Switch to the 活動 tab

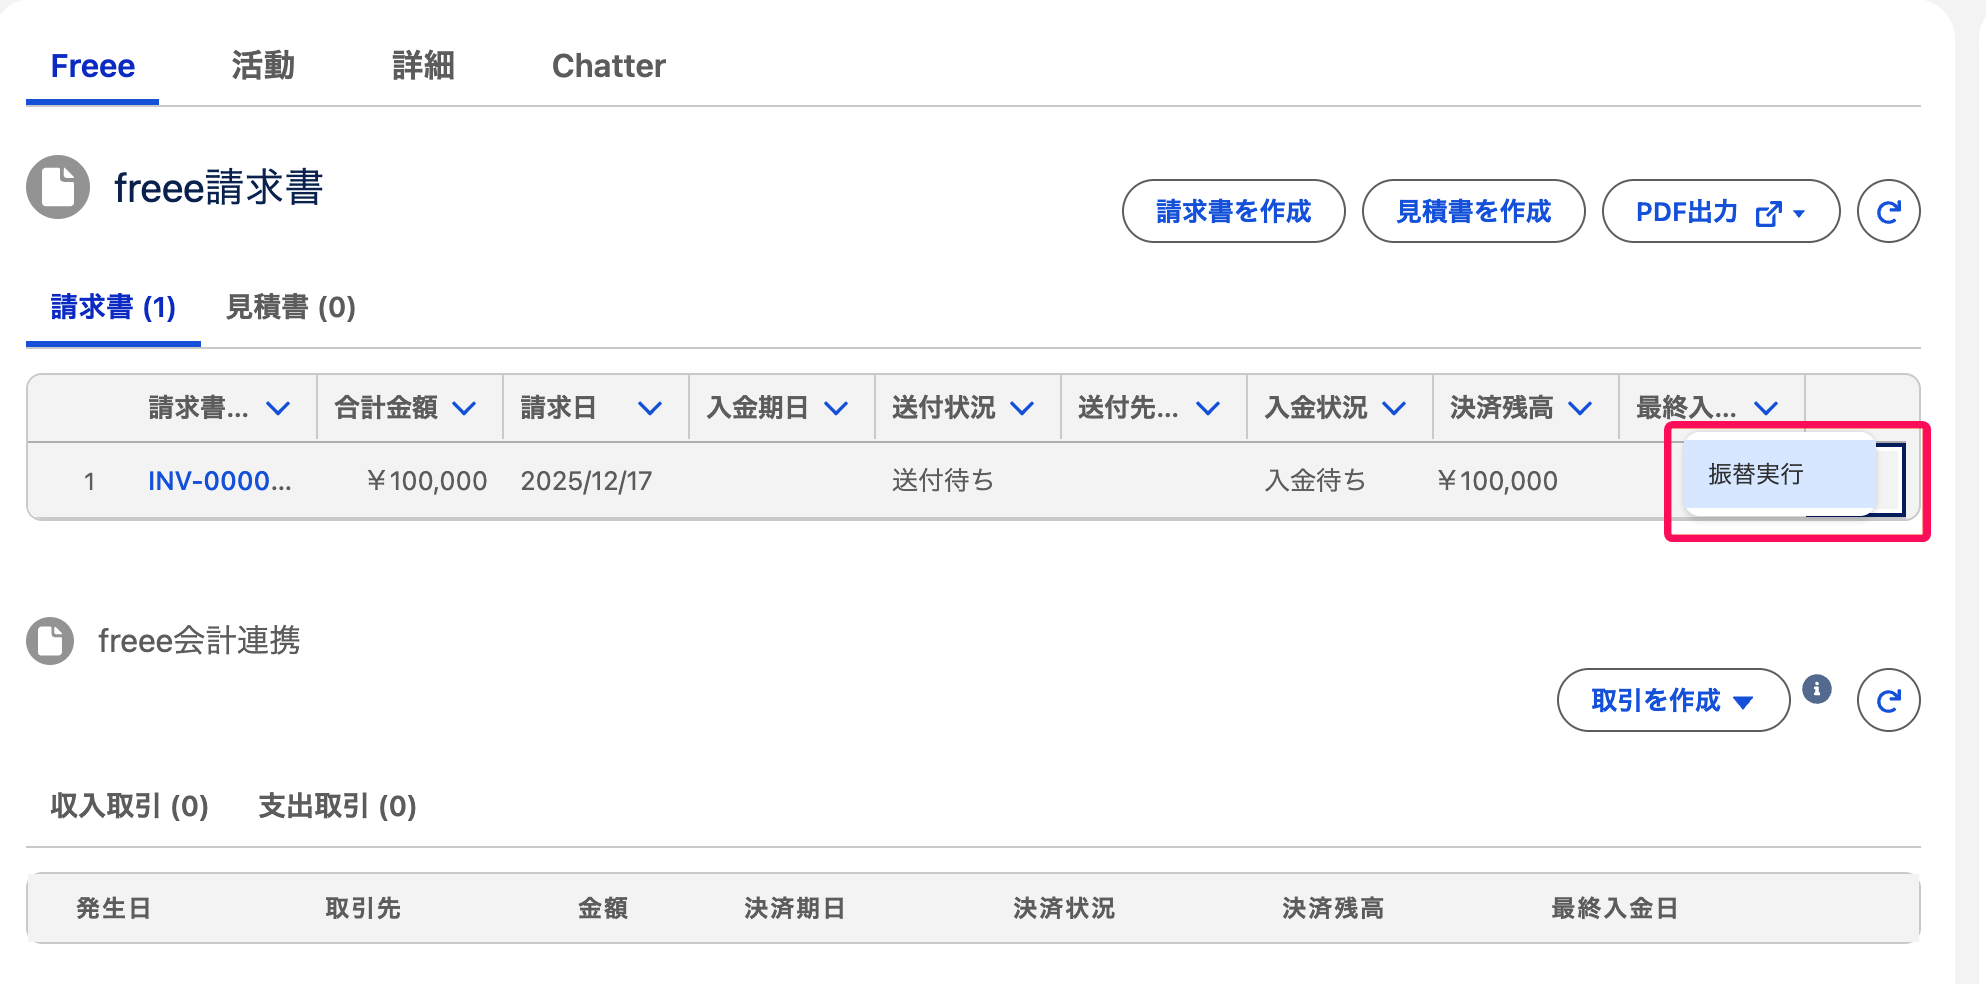point(263,66)
